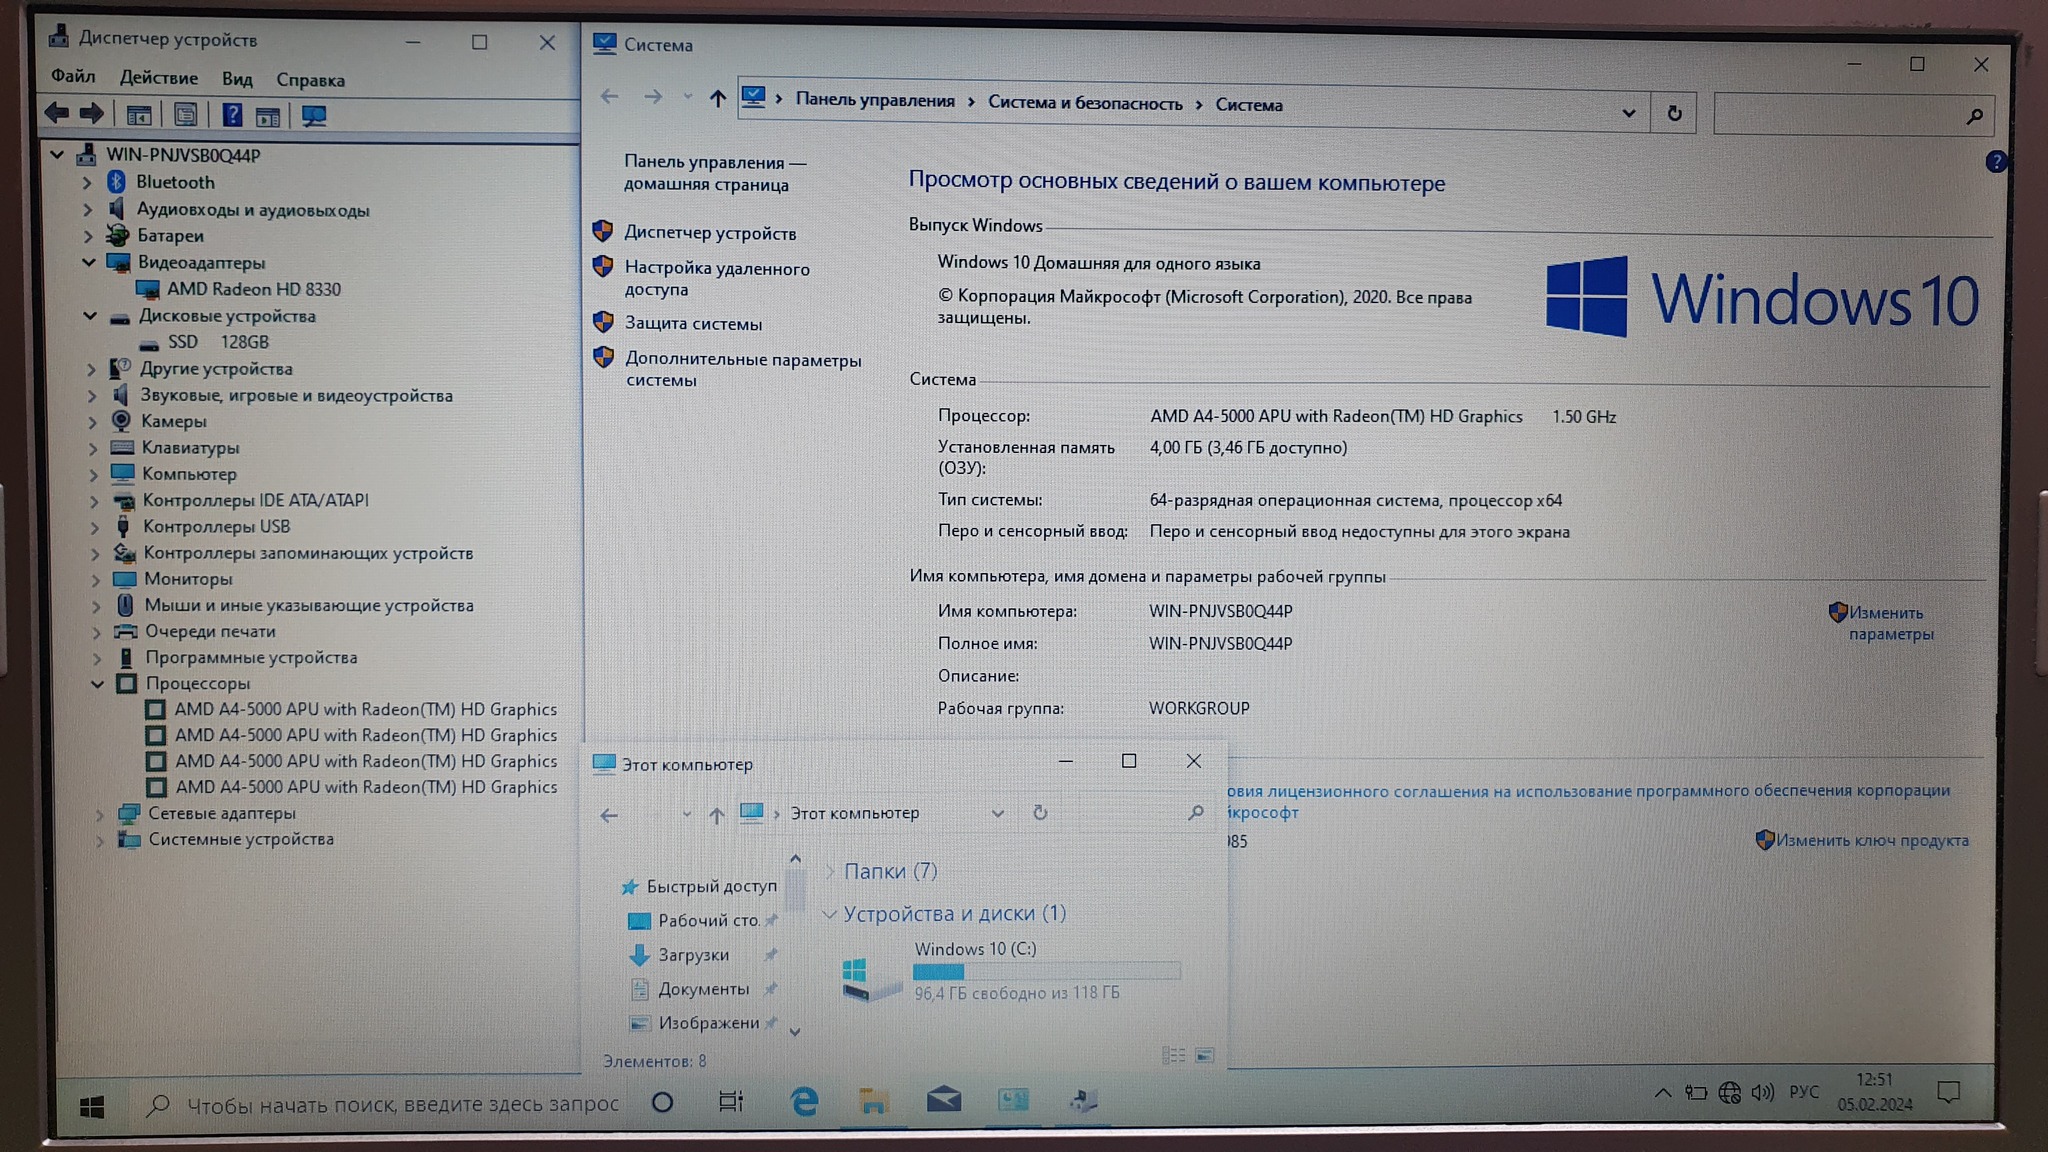Click the volume icon in system tray

pyautogui.click(x=1762, y=1093)
